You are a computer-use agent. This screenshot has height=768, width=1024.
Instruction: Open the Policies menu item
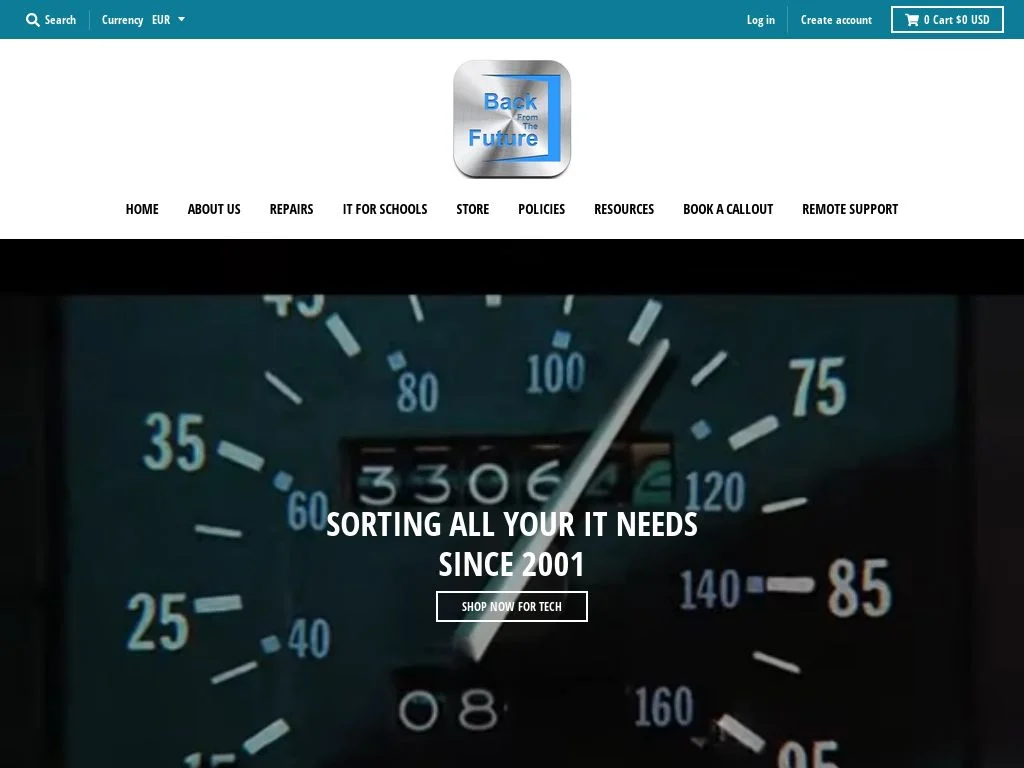[541, 209]
